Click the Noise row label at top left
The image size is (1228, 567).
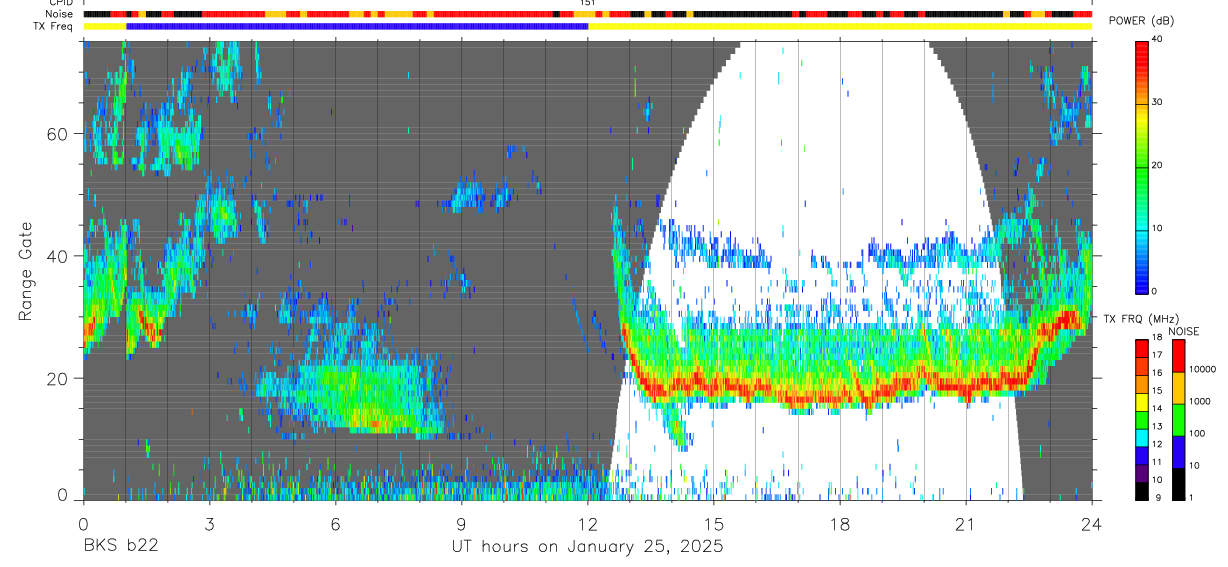click(60, 14)
